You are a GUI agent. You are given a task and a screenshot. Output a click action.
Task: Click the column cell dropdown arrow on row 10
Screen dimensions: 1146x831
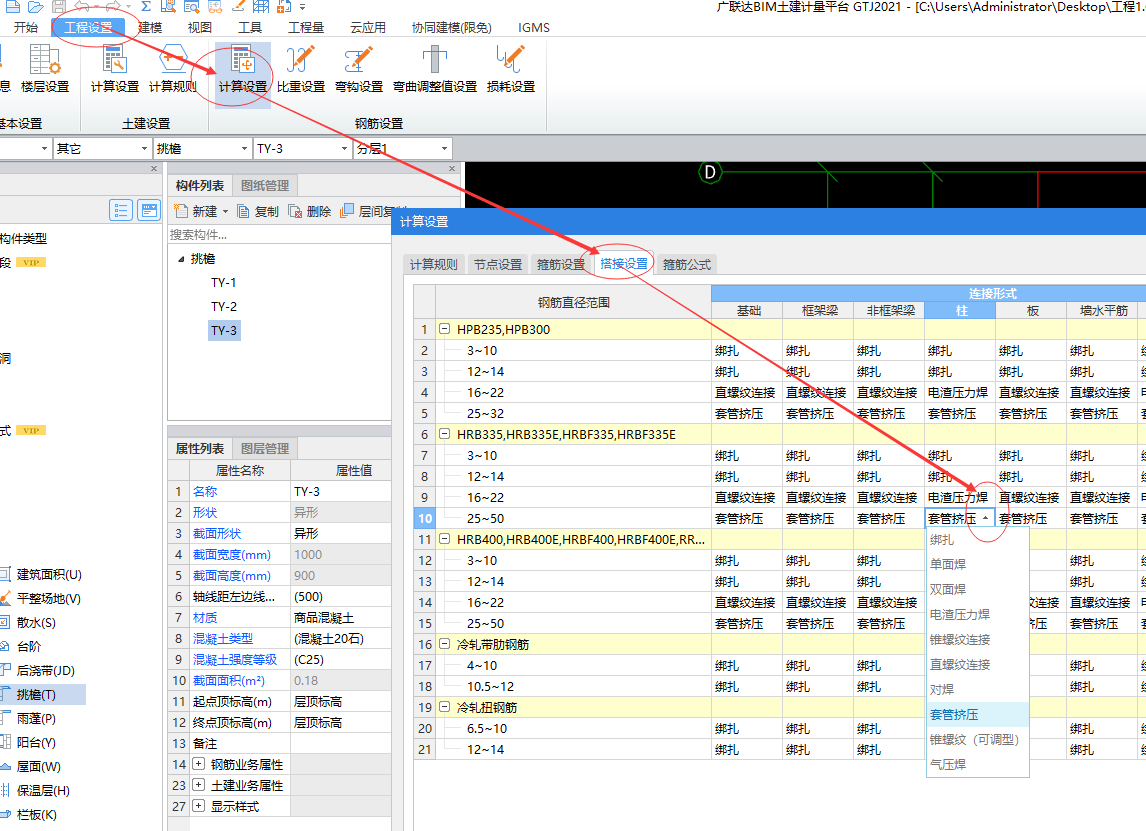click(x=986, y=518)
